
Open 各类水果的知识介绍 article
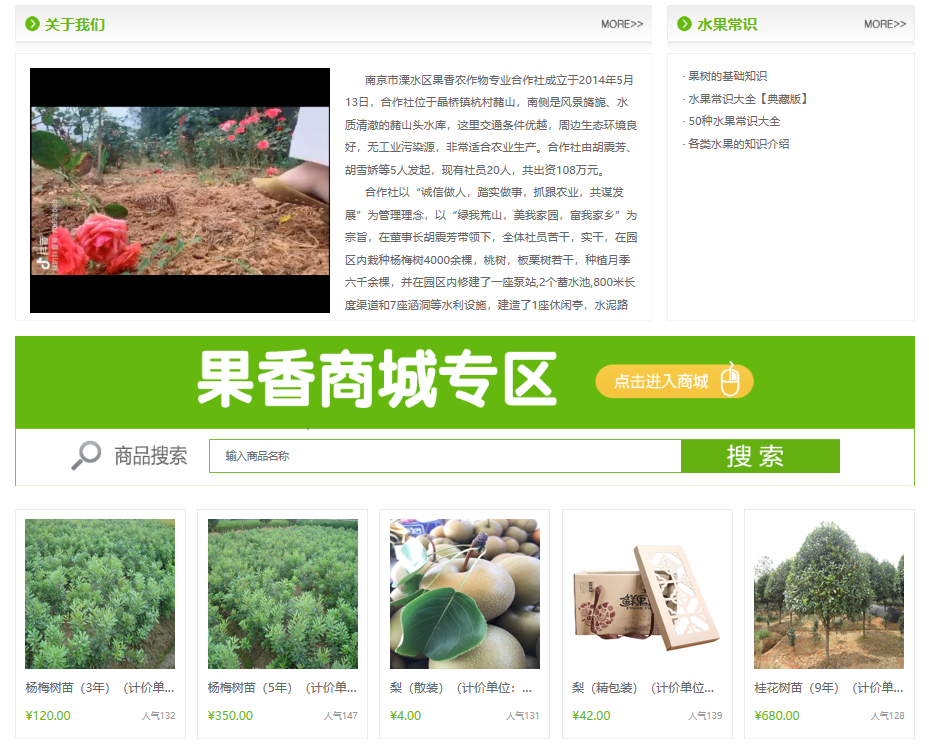(x=738, y=144)
